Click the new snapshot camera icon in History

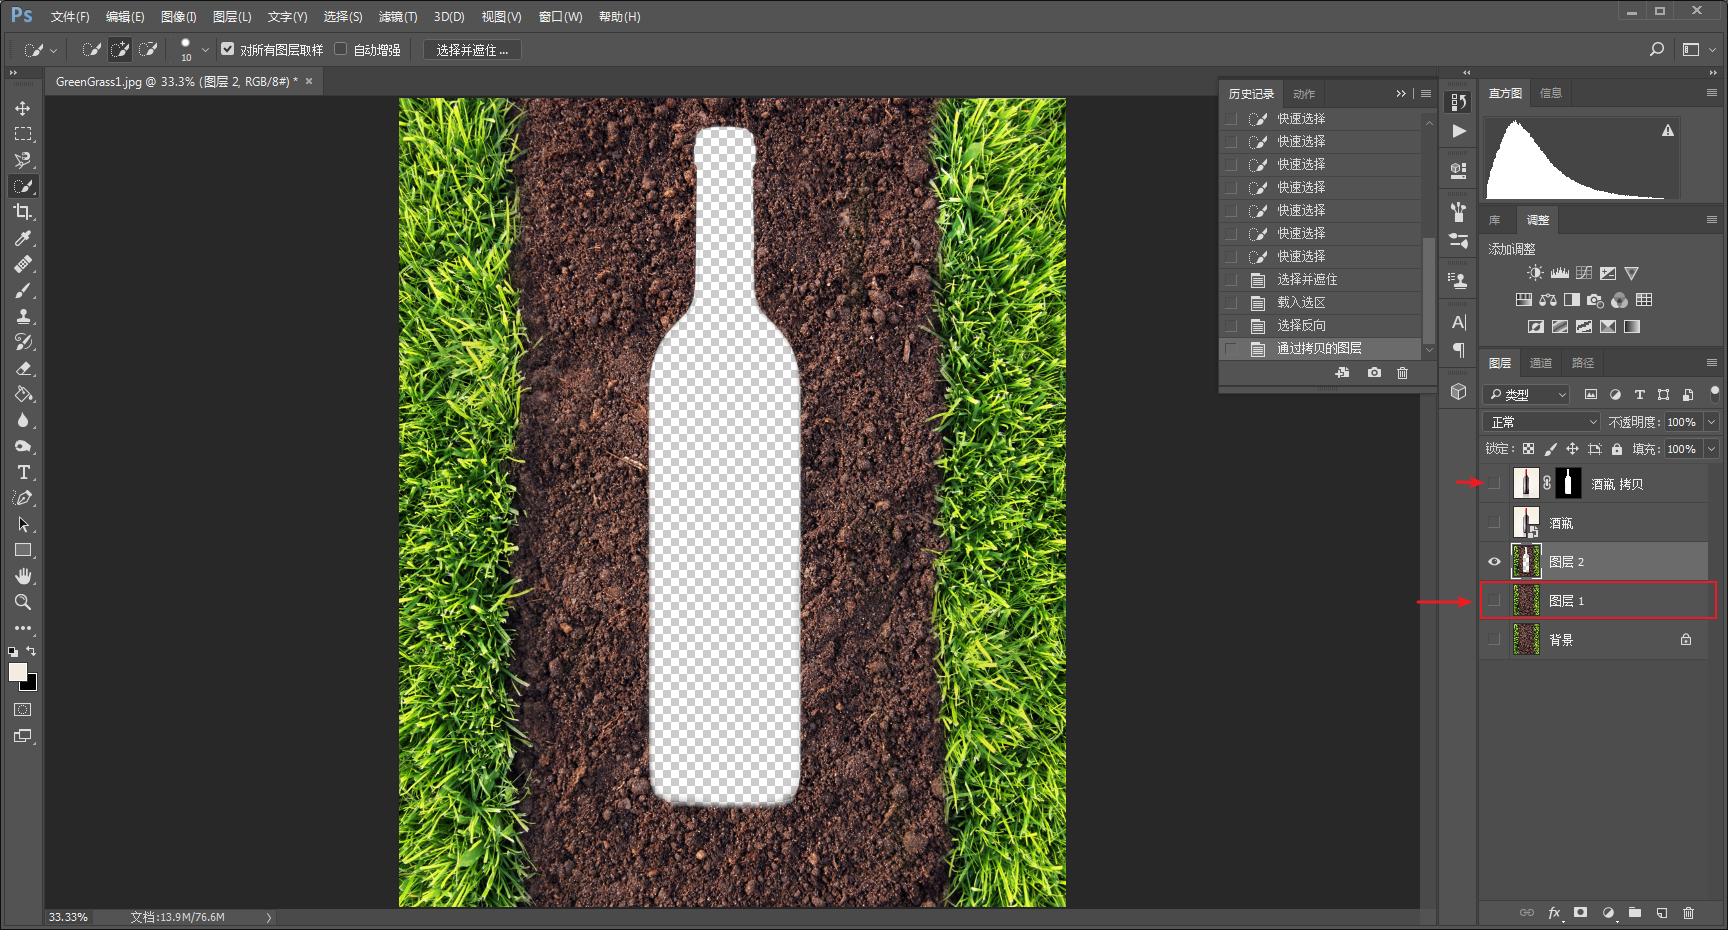tap(1374, 372)
